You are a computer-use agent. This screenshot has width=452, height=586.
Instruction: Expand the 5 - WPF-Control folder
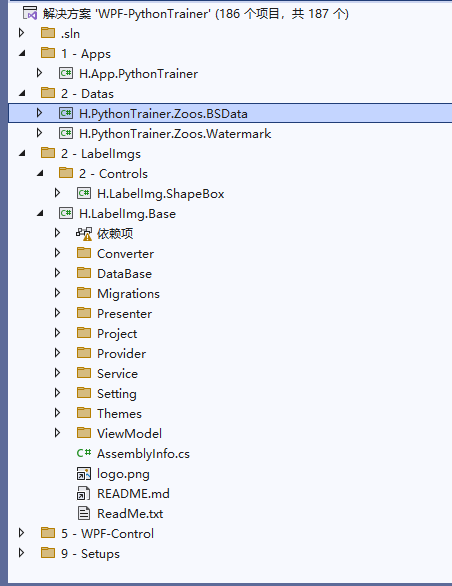(x=22, y=533)
